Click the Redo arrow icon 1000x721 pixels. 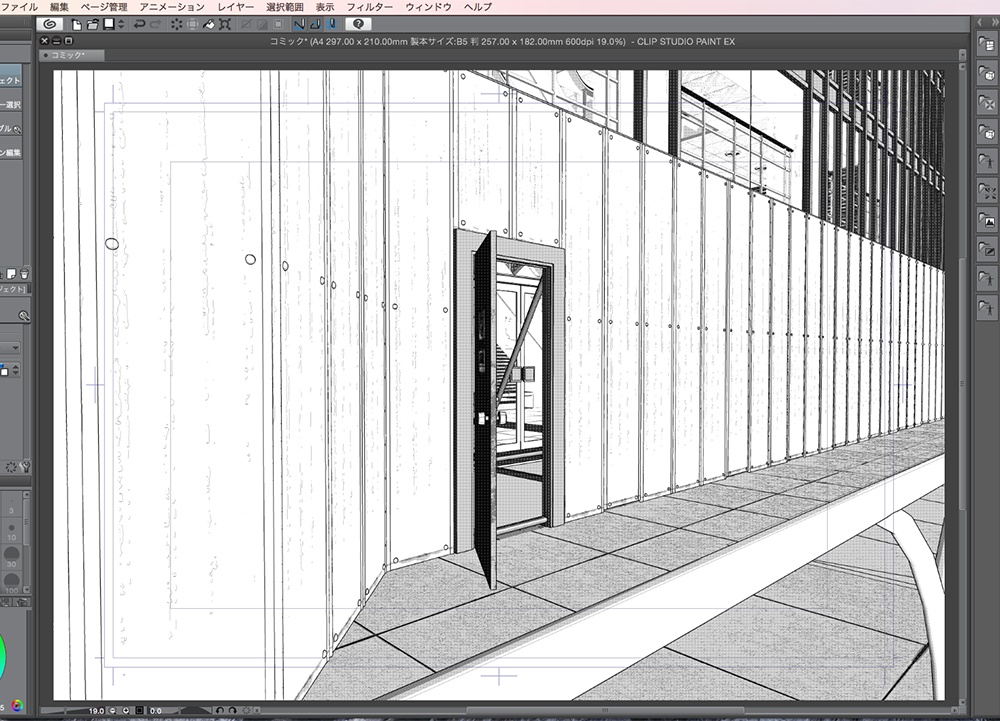pos(155,24)
